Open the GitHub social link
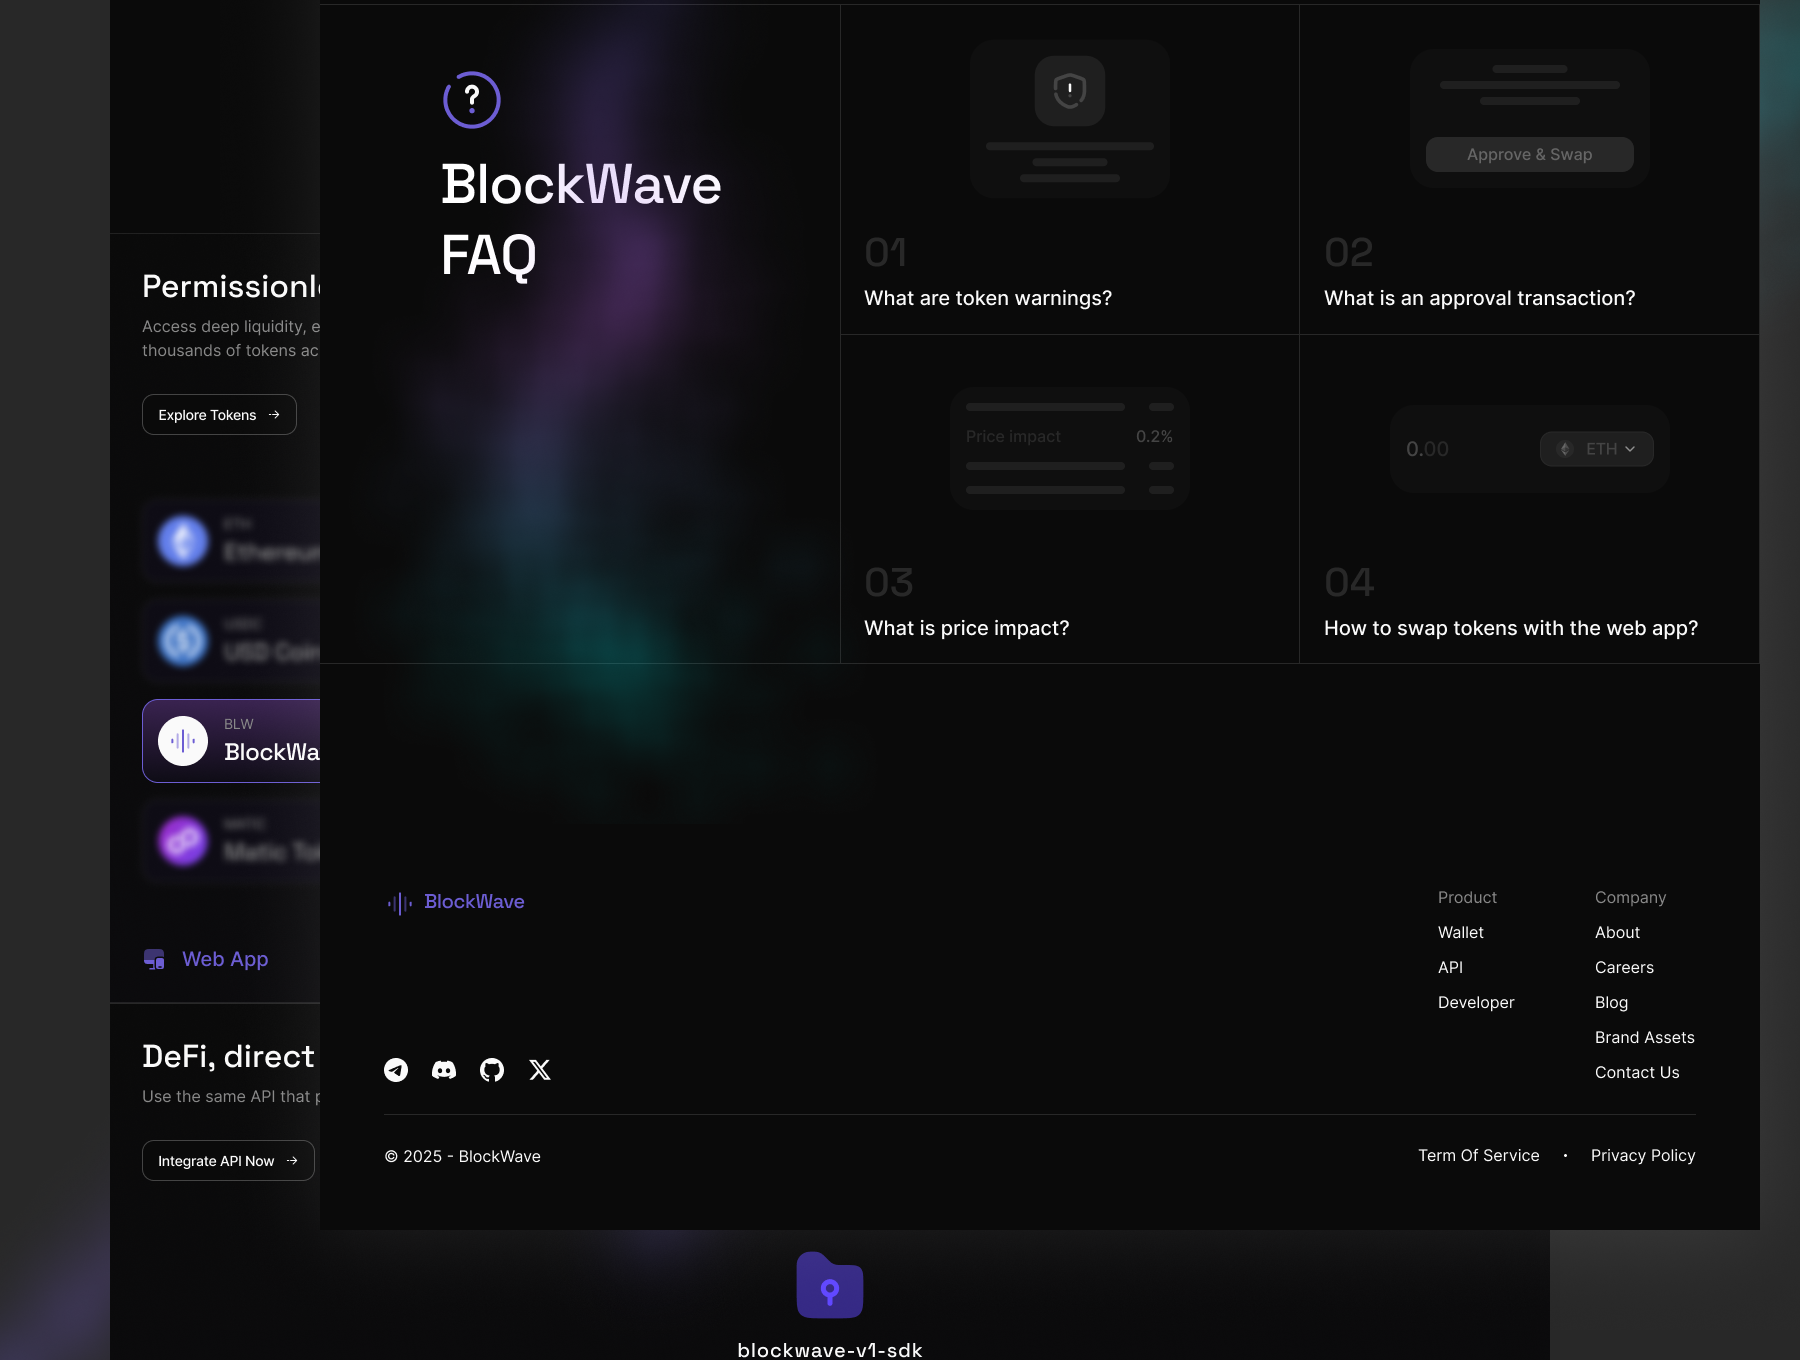The height and width of the screenshot is (1360, 1800). [x=492, y=1070]
